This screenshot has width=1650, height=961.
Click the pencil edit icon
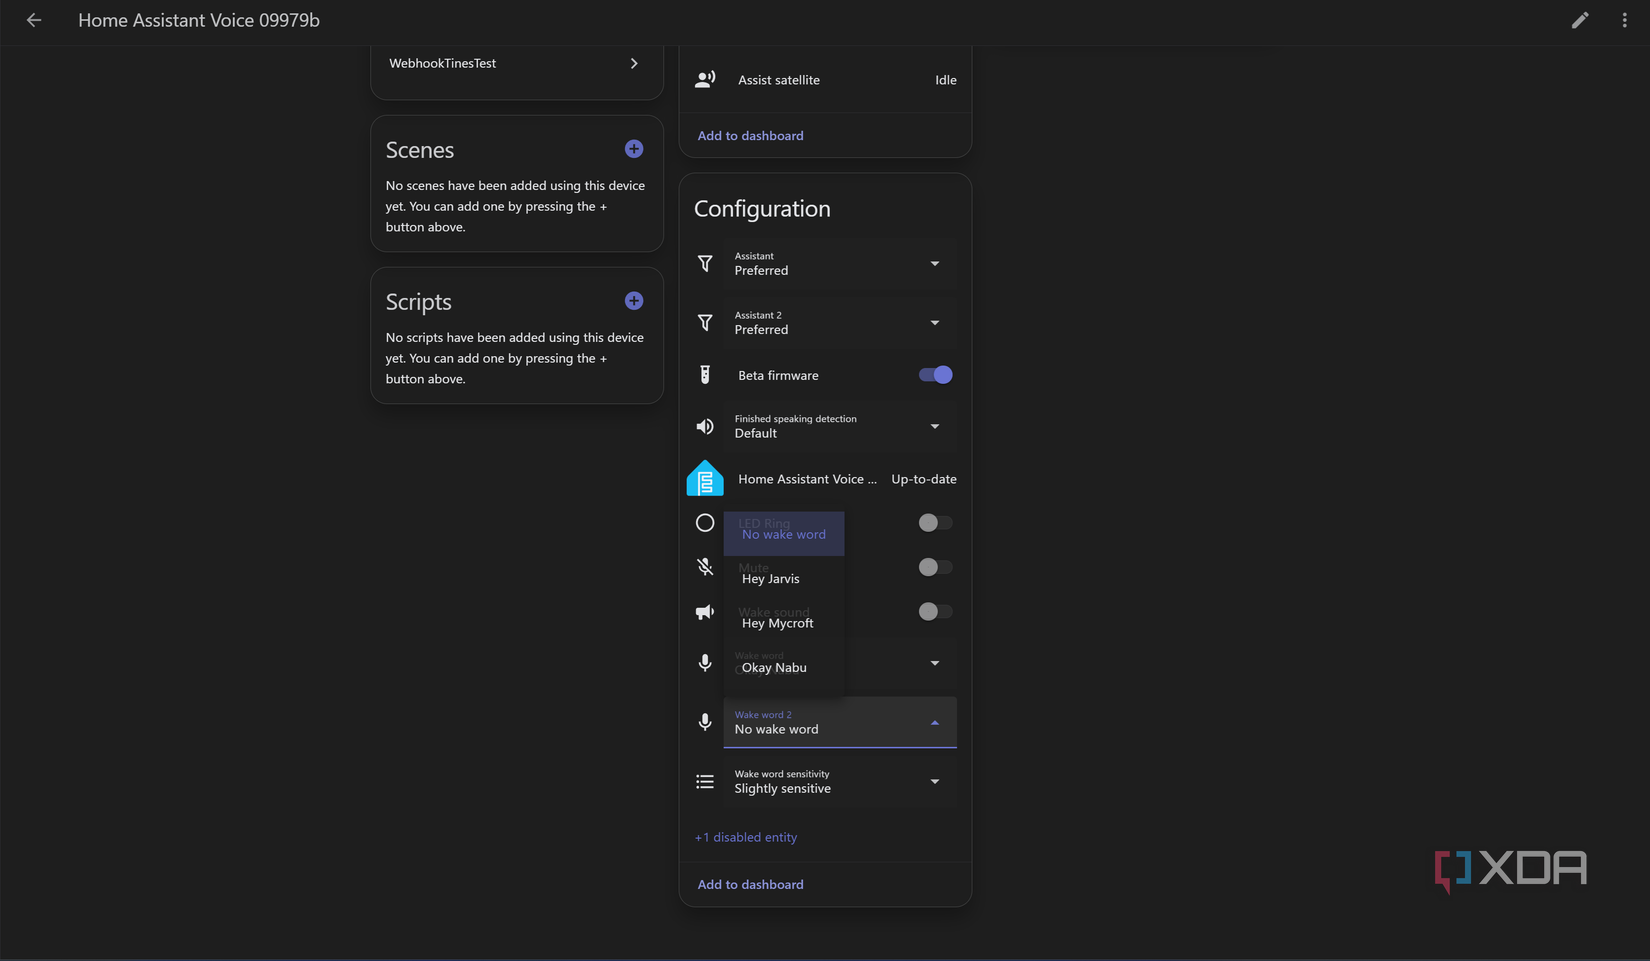(1579, 20)
